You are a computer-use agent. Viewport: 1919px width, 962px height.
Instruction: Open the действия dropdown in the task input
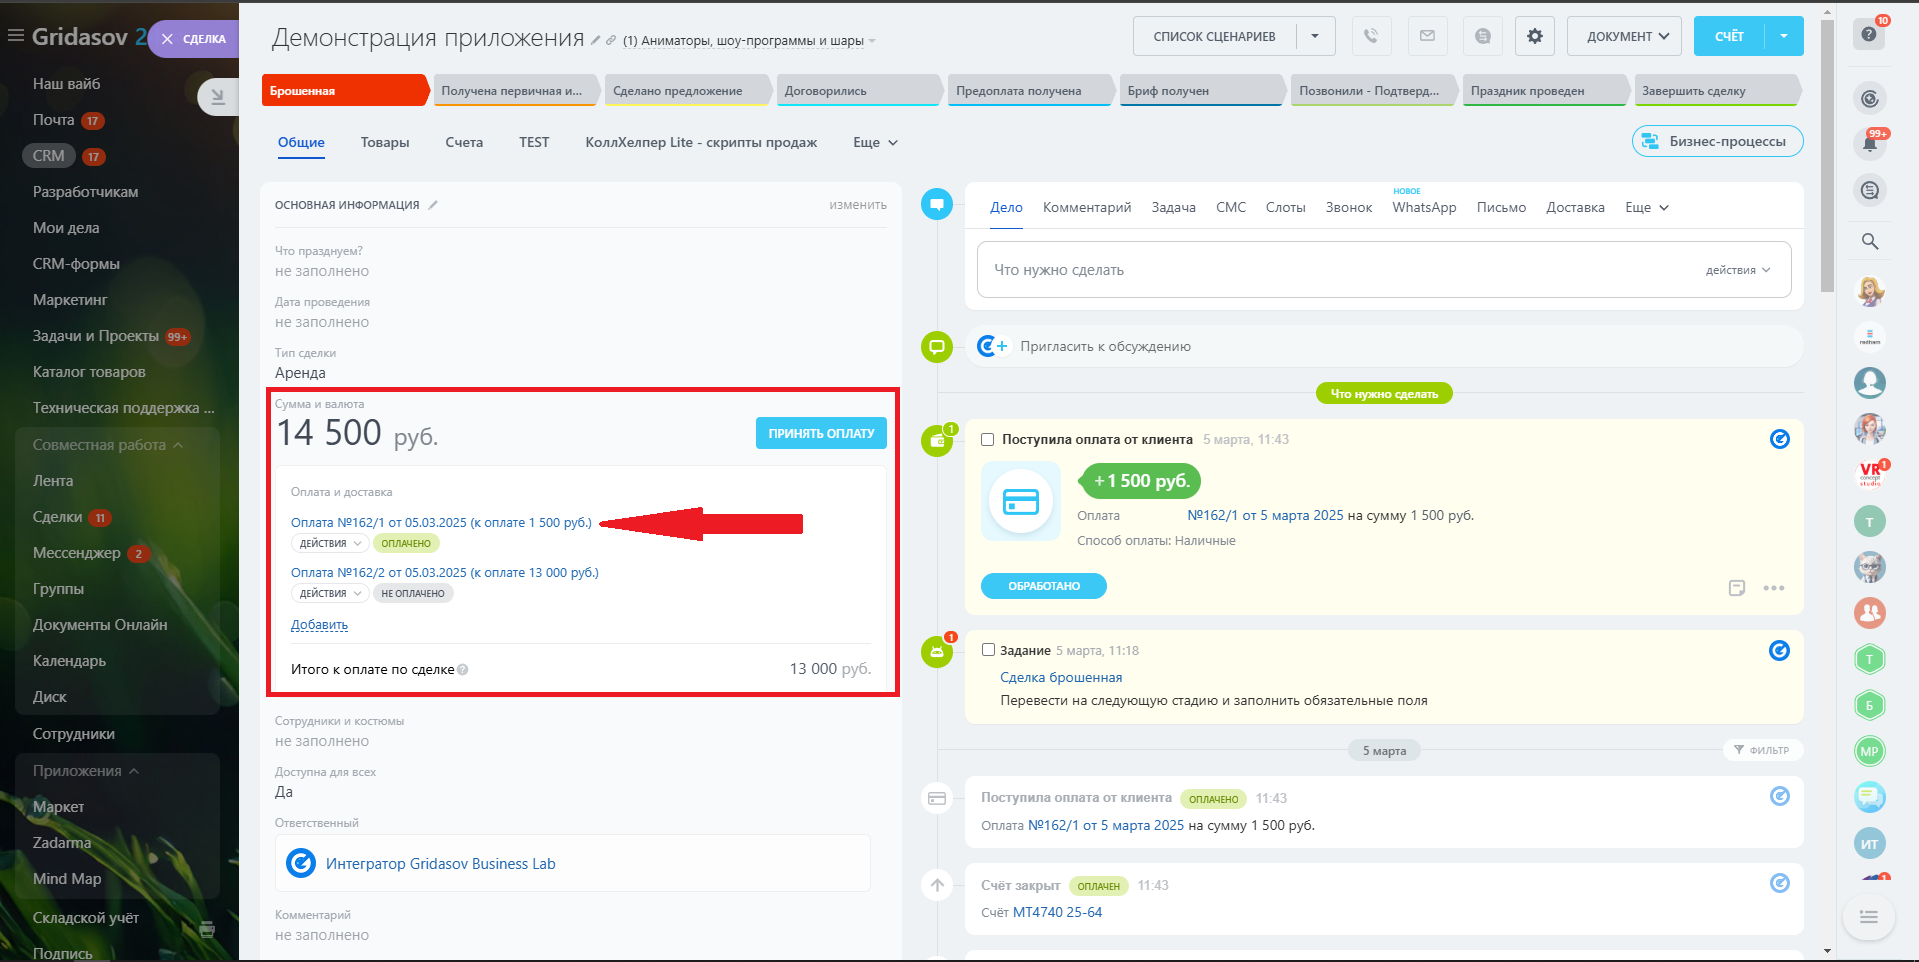(x=1738, y=270)
